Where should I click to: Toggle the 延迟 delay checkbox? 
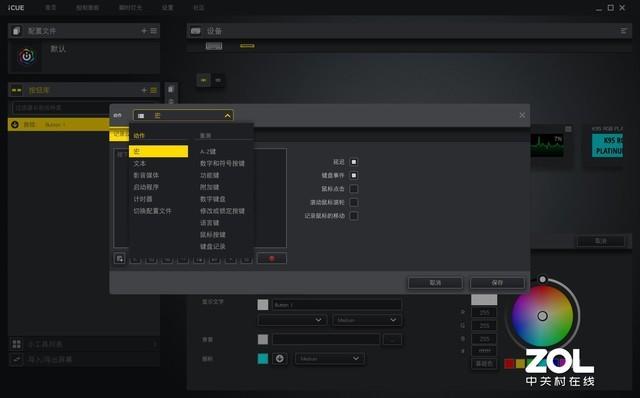pos(354,162)
